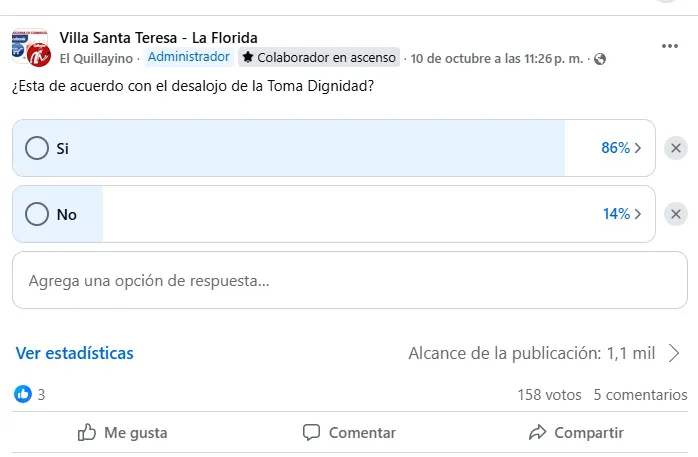This screenshot has width=698, height=457.
Task: Click the Comentar speech bubble button
Action: coord(349,433)
